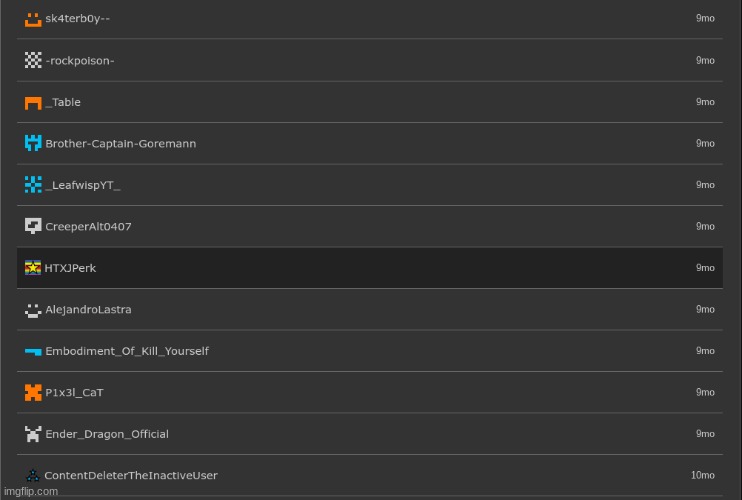Viewport: 742px width, 500px height.
Task: Click CreeperAlt0407 white avatar icon
Action: click(33, 226)
